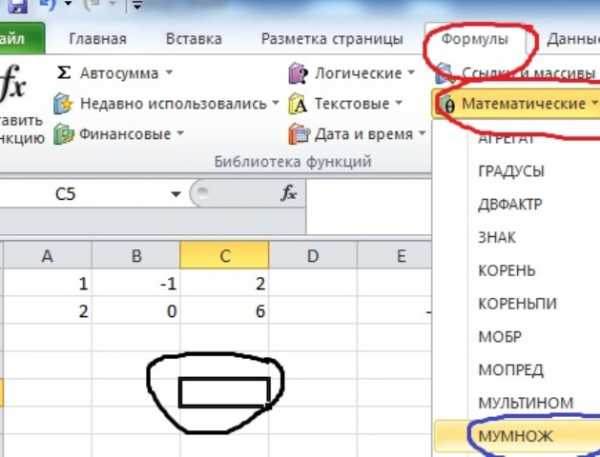Expand the Текстовые dropdown arrow
Screen dimensions: 600x457
(x=398, y=102)
